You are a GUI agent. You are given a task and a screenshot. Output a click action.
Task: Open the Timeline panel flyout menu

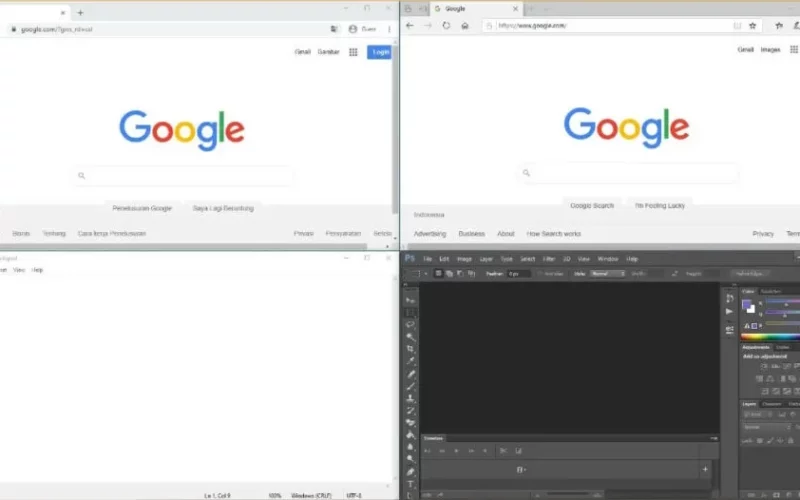click(714, 438)
